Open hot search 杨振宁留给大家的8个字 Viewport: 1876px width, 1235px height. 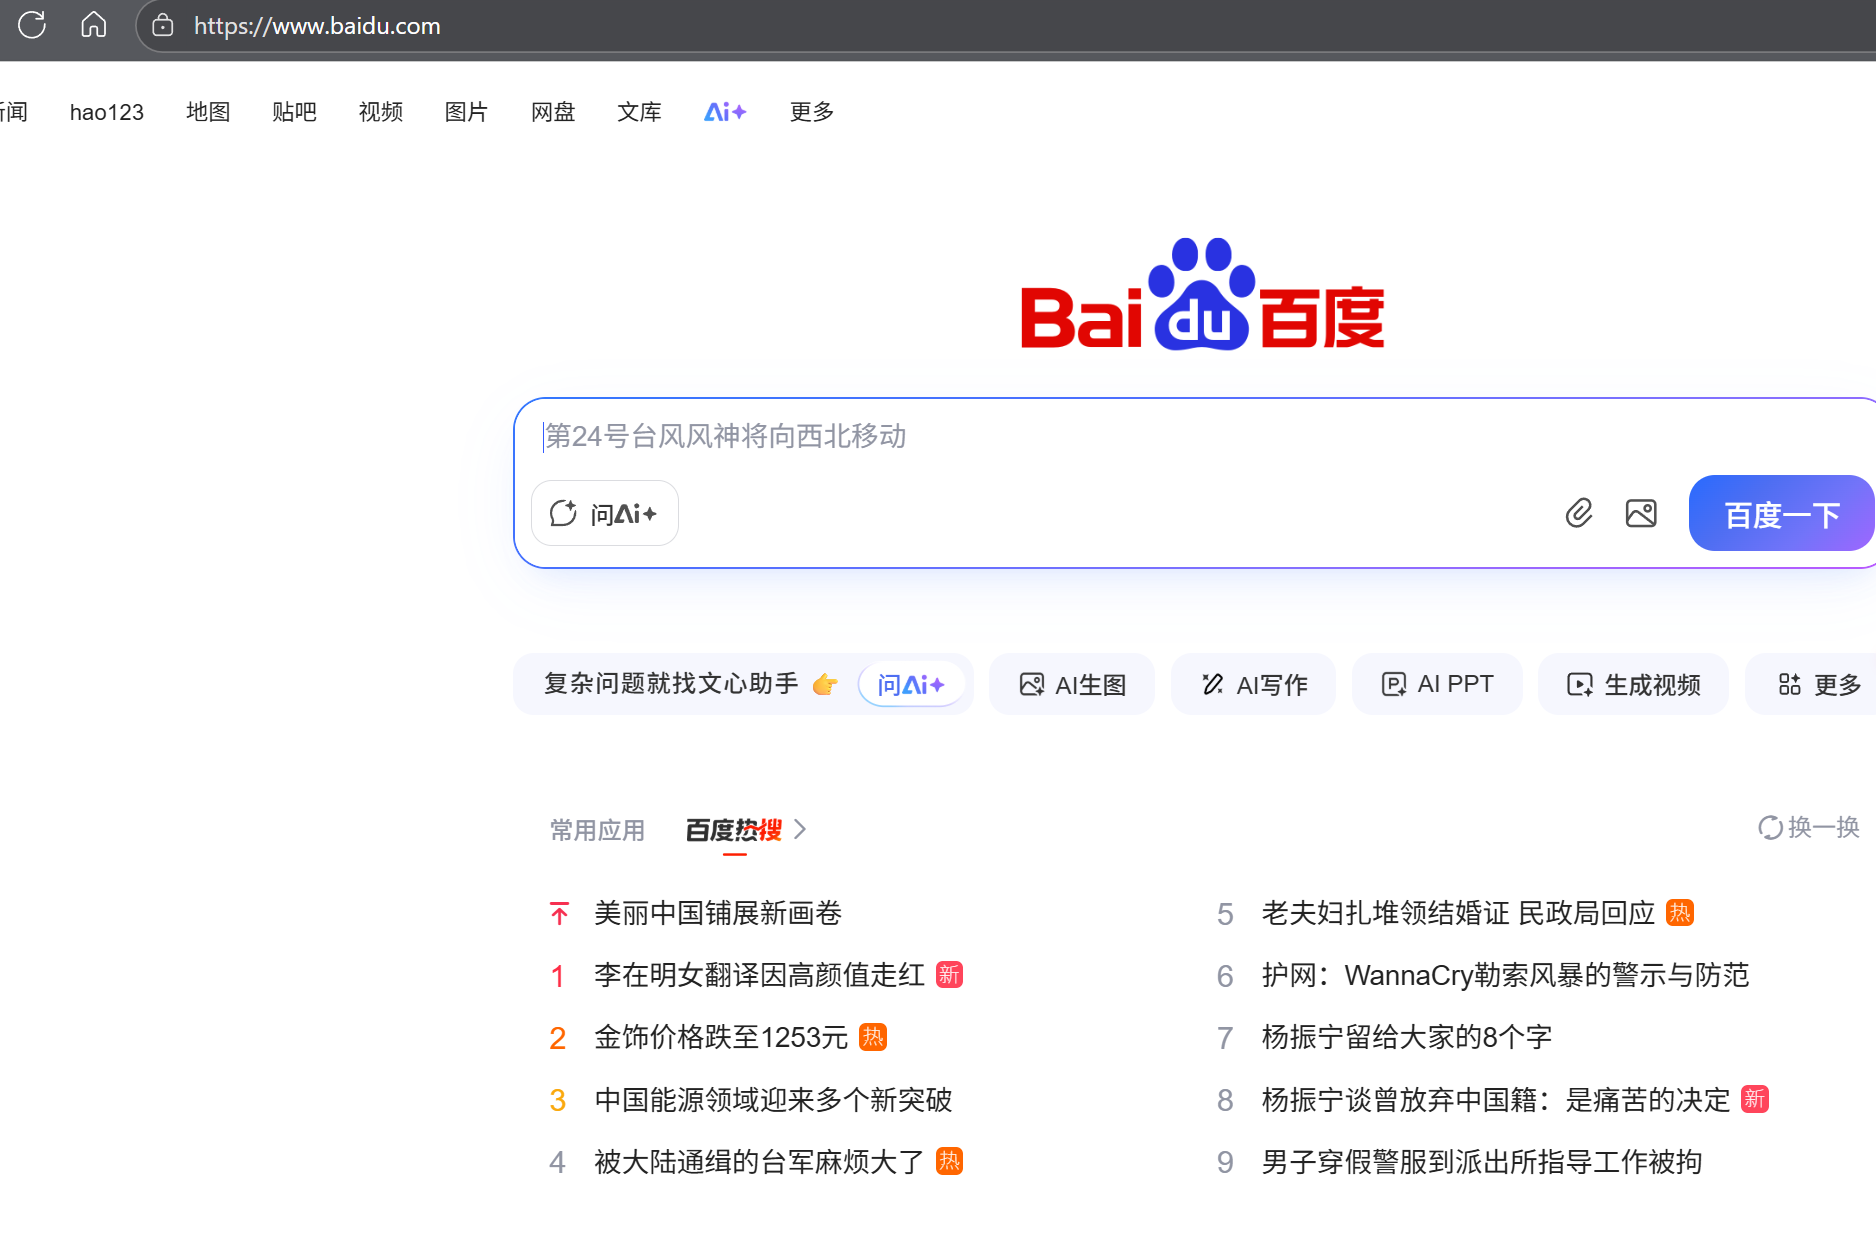(1407, 1037)
